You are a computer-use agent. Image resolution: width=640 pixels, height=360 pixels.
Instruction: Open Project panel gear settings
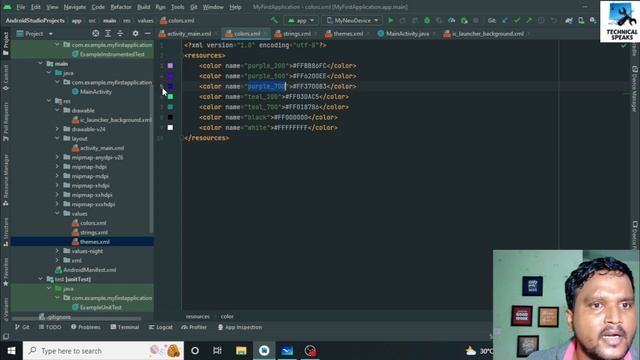pyautogui.click(x=136, y=33)
